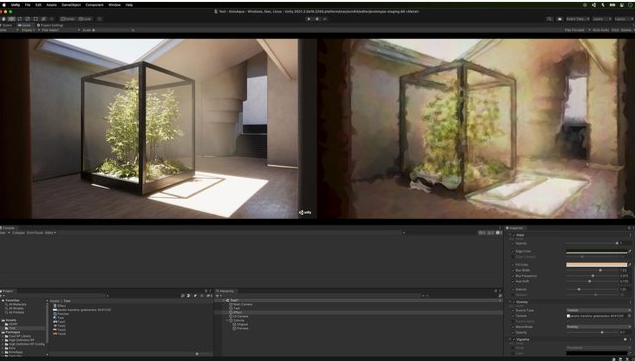Viewport: 635px width, 361px height.
Task: Open the Texture object picker
Action: (629, 316)
